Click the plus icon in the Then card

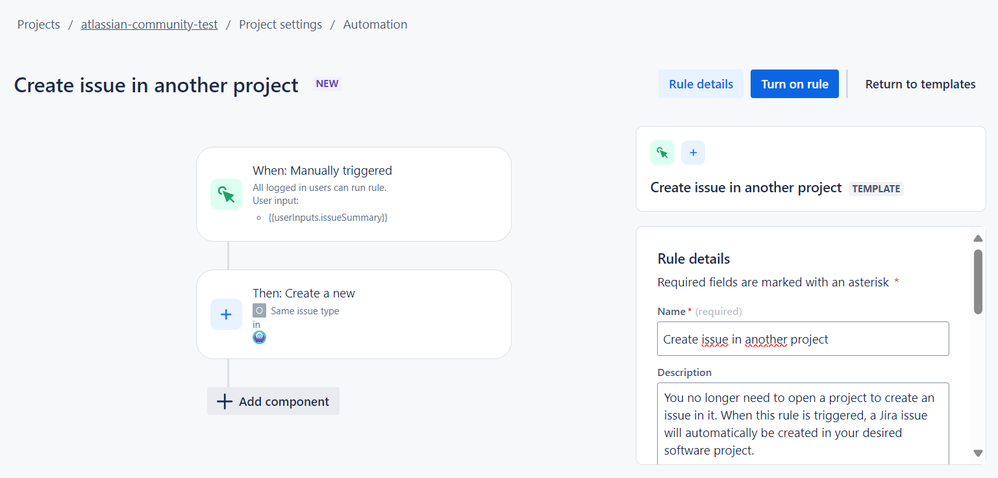click(x=226, y=314)
